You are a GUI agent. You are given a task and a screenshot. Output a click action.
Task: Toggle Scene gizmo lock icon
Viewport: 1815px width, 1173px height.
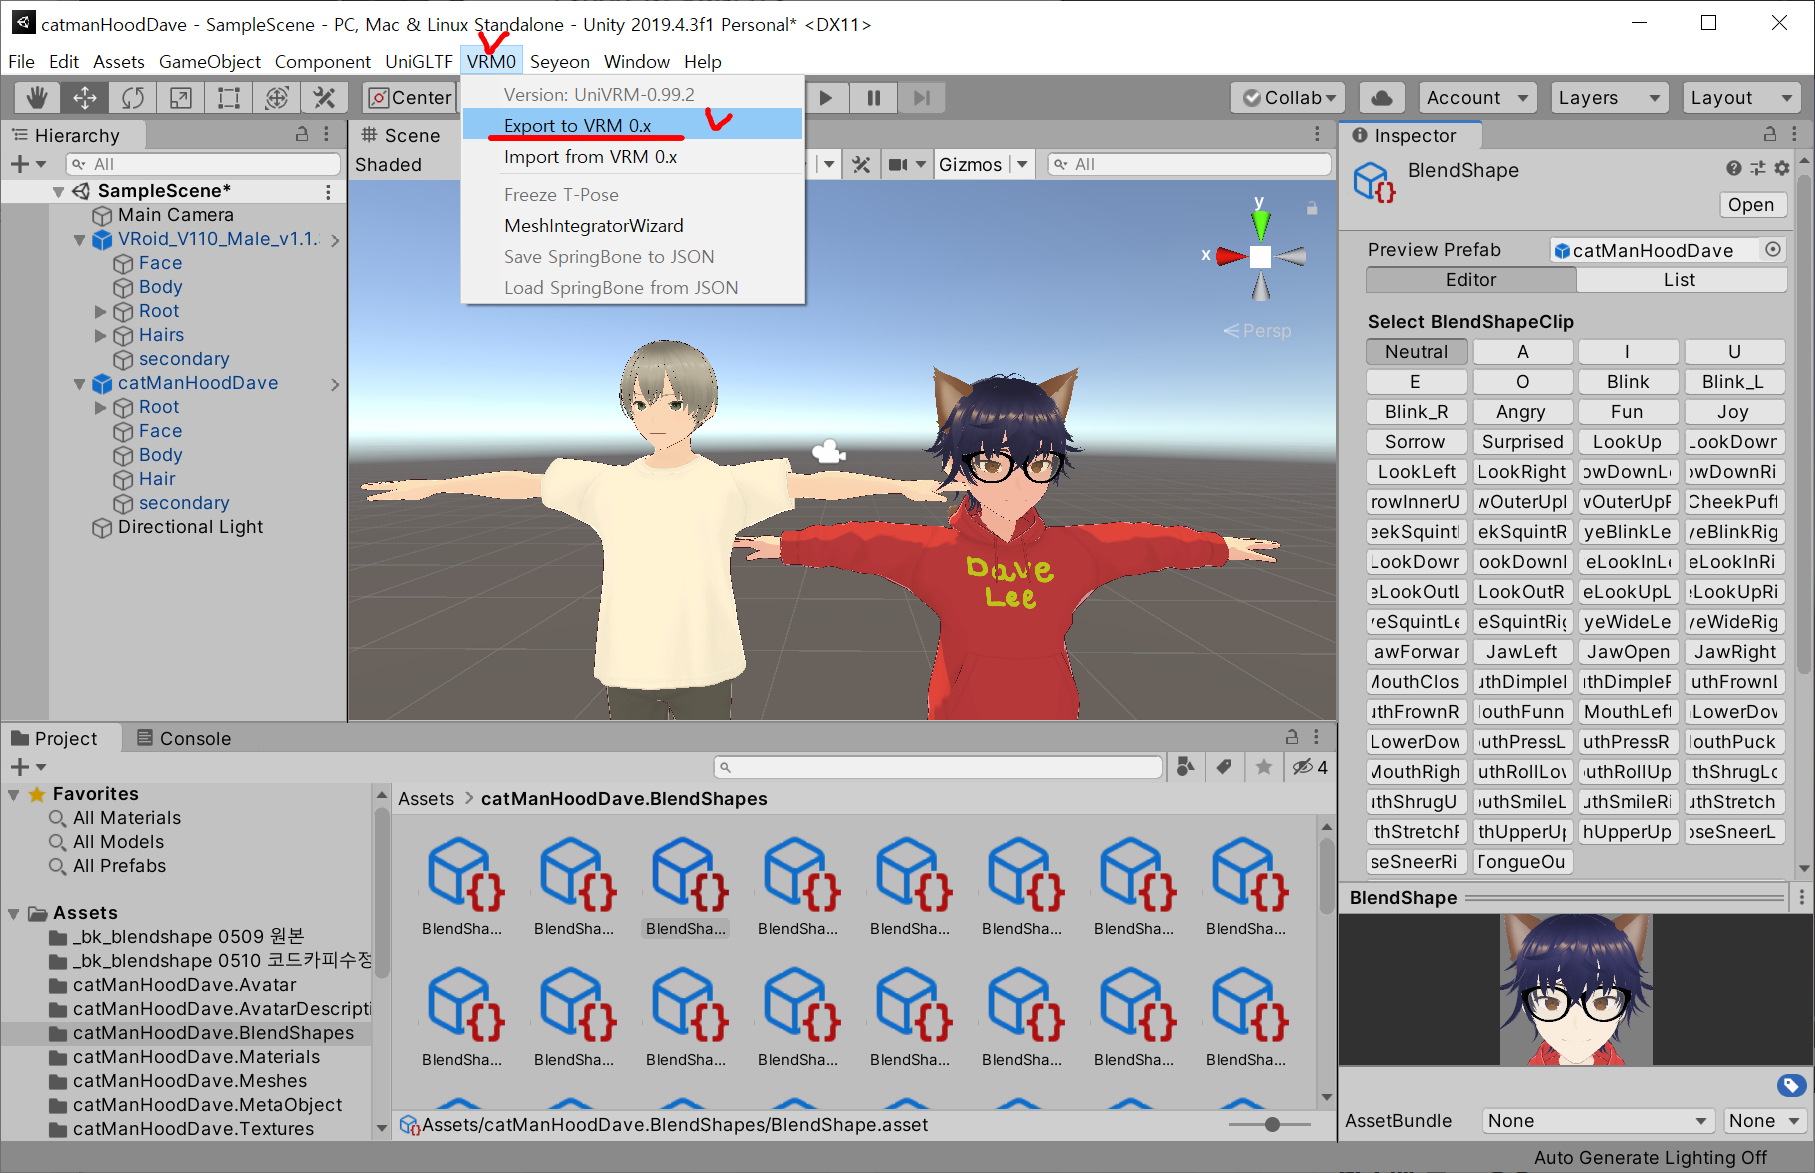pos(1312,208)
